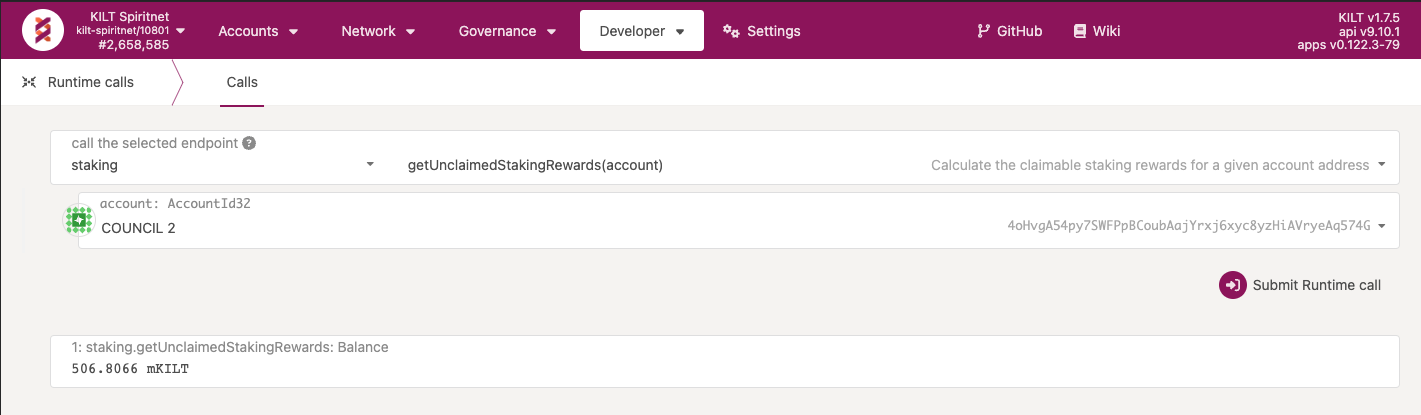1421x415 pixels.
Task: Open the Accounts menu
Action: (258, 31)
